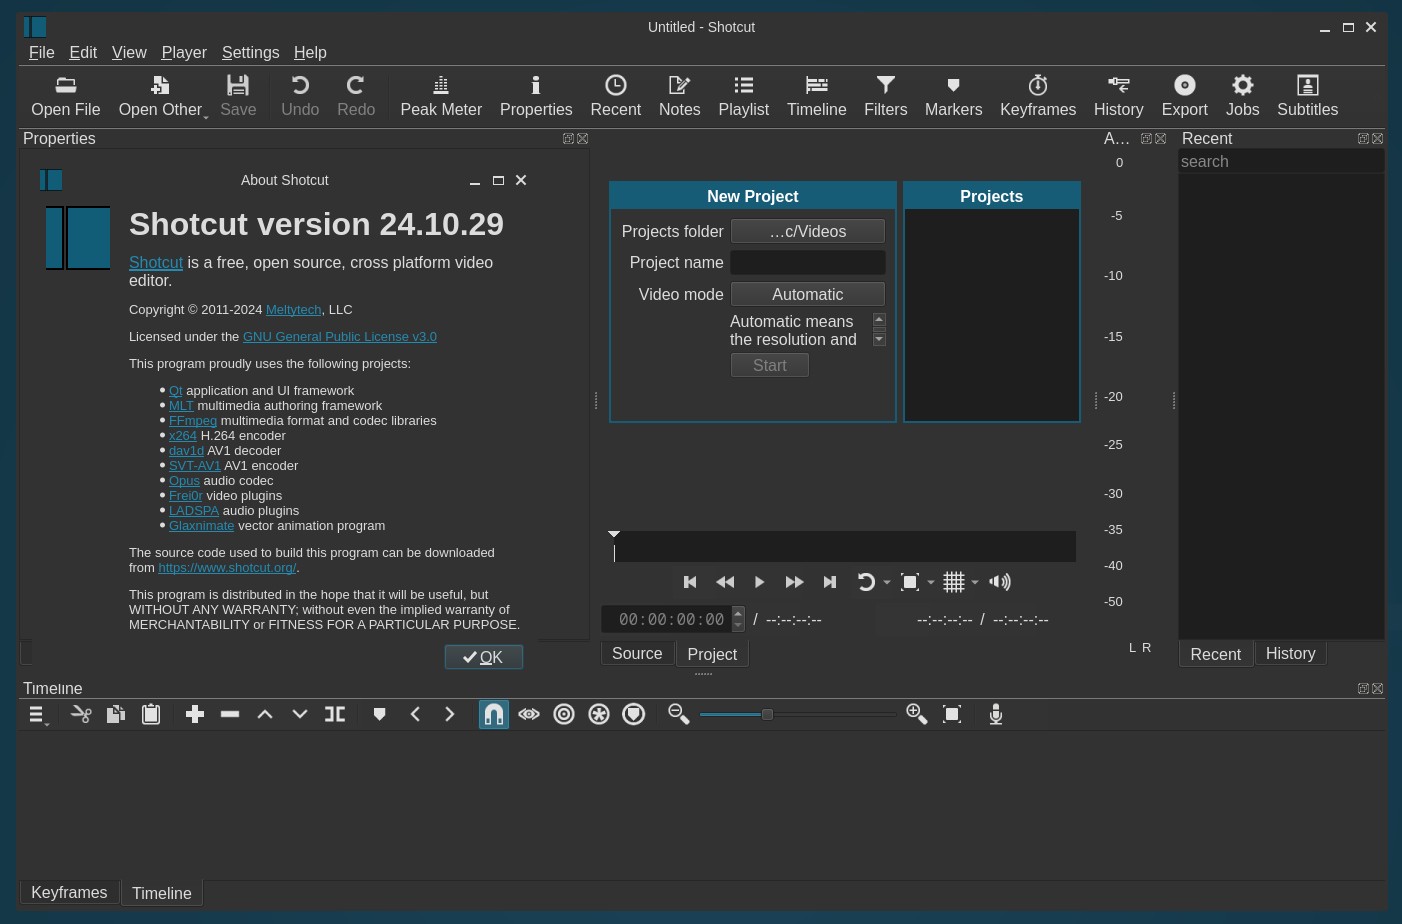Adjust the timeline zoom slider
This screenshot has width=1402, height=924.
797,714
